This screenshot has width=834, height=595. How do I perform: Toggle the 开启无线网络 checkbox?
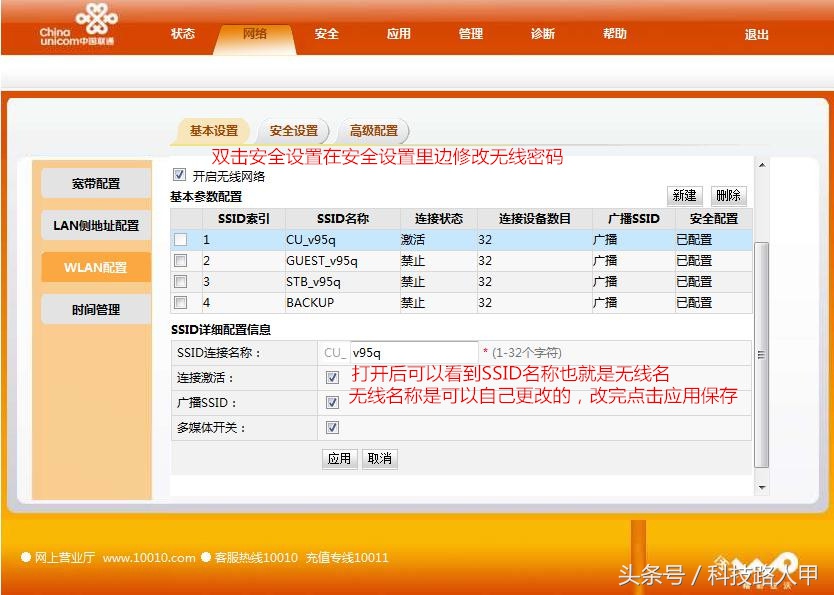[180, 174]
